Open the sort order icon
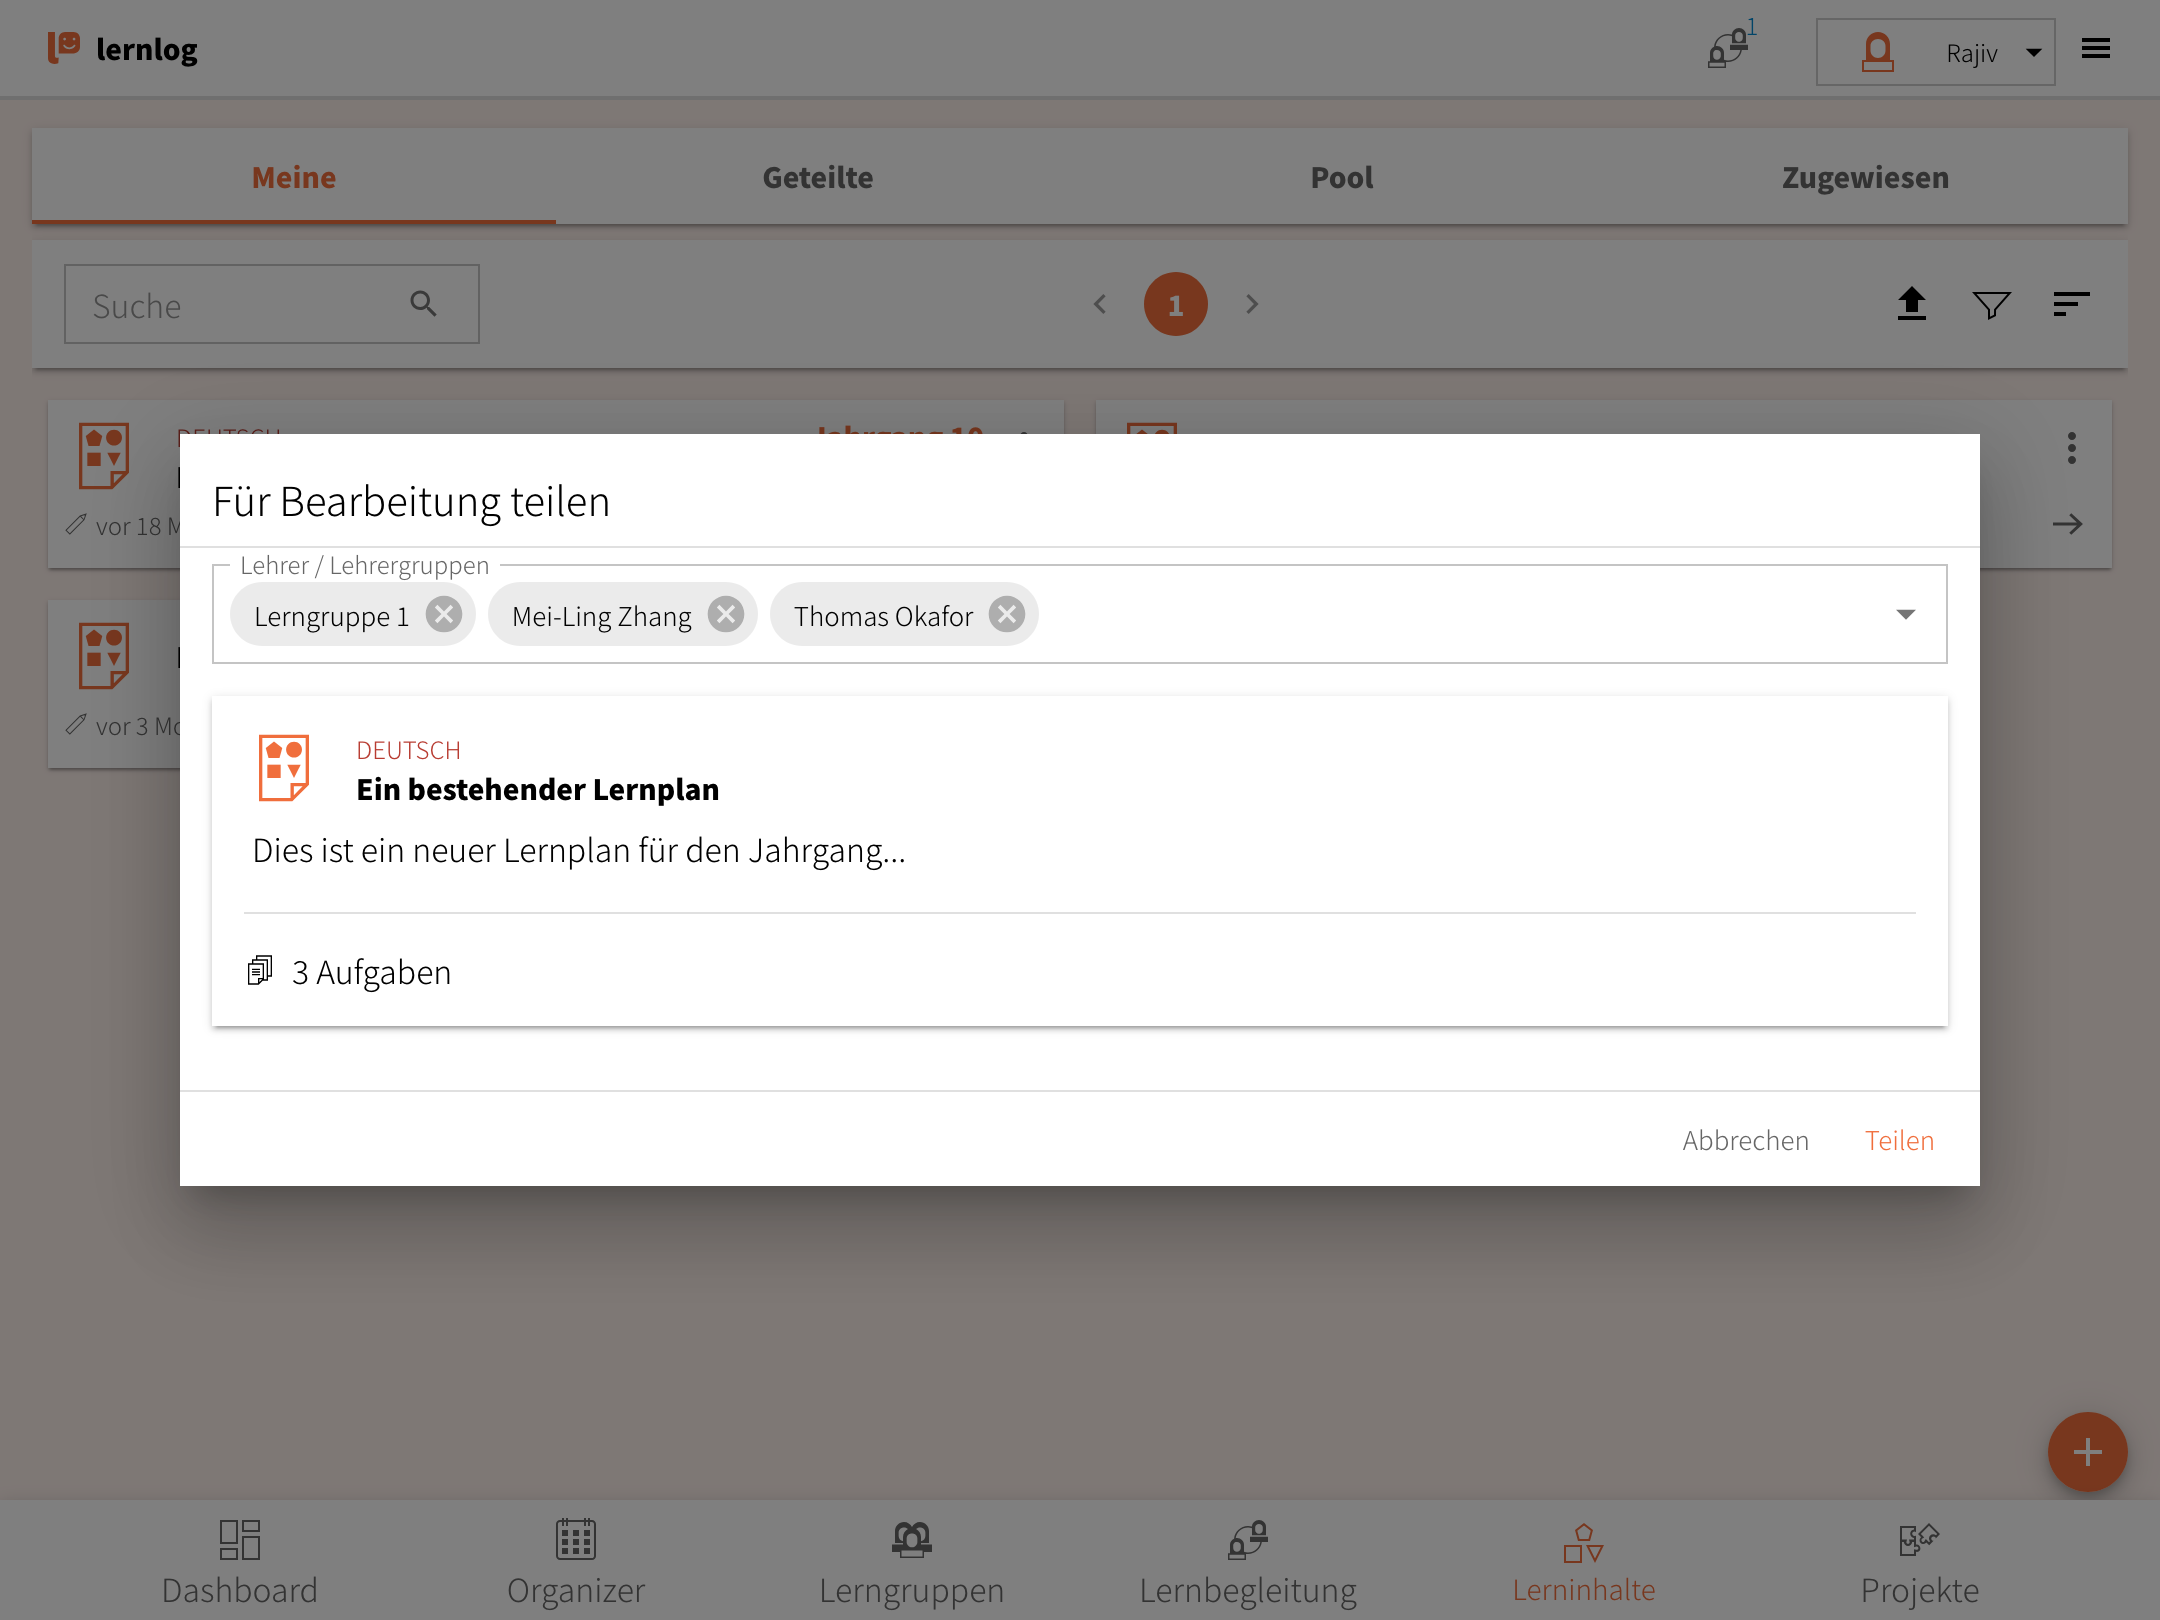 pyautogui.click(x=2071, y=304)
